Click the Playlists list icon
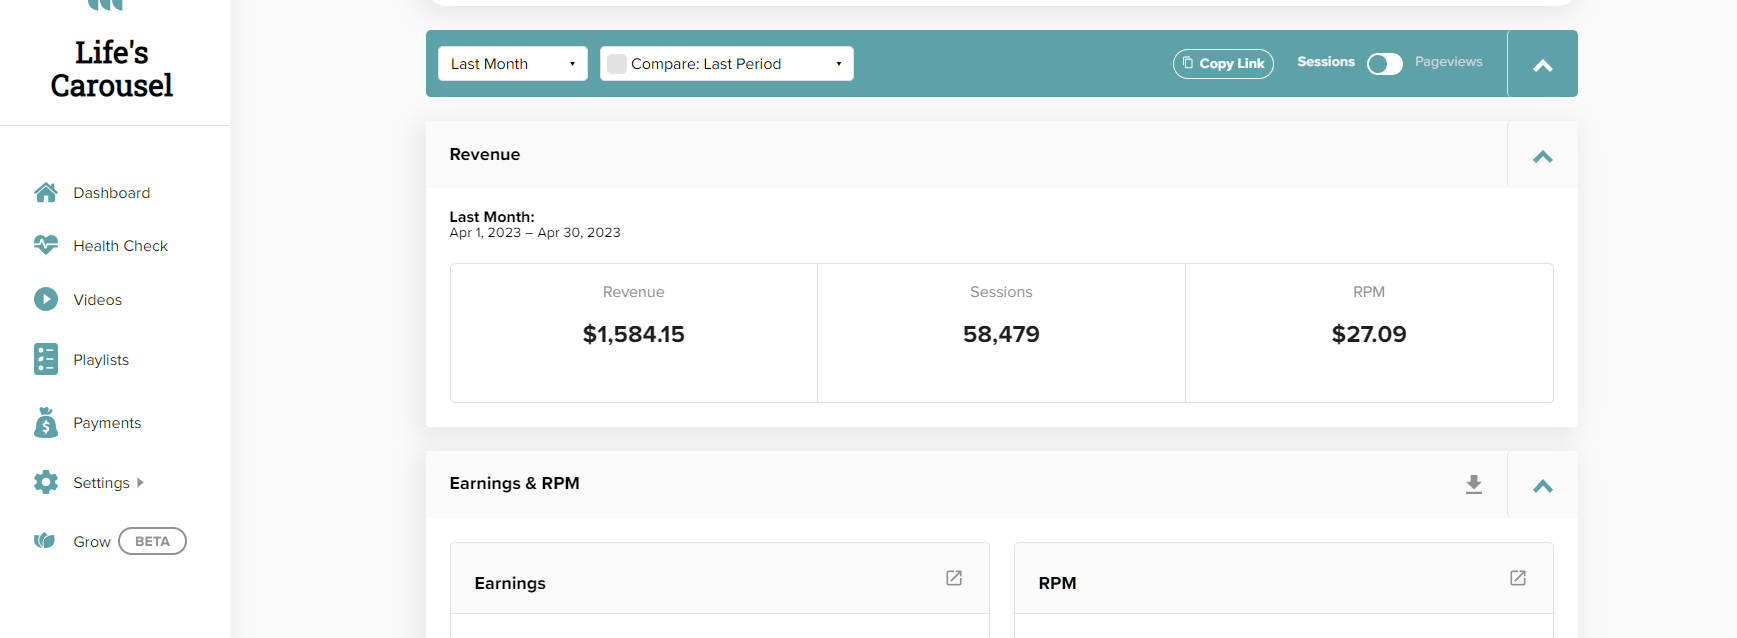 [x=46, y=359]
